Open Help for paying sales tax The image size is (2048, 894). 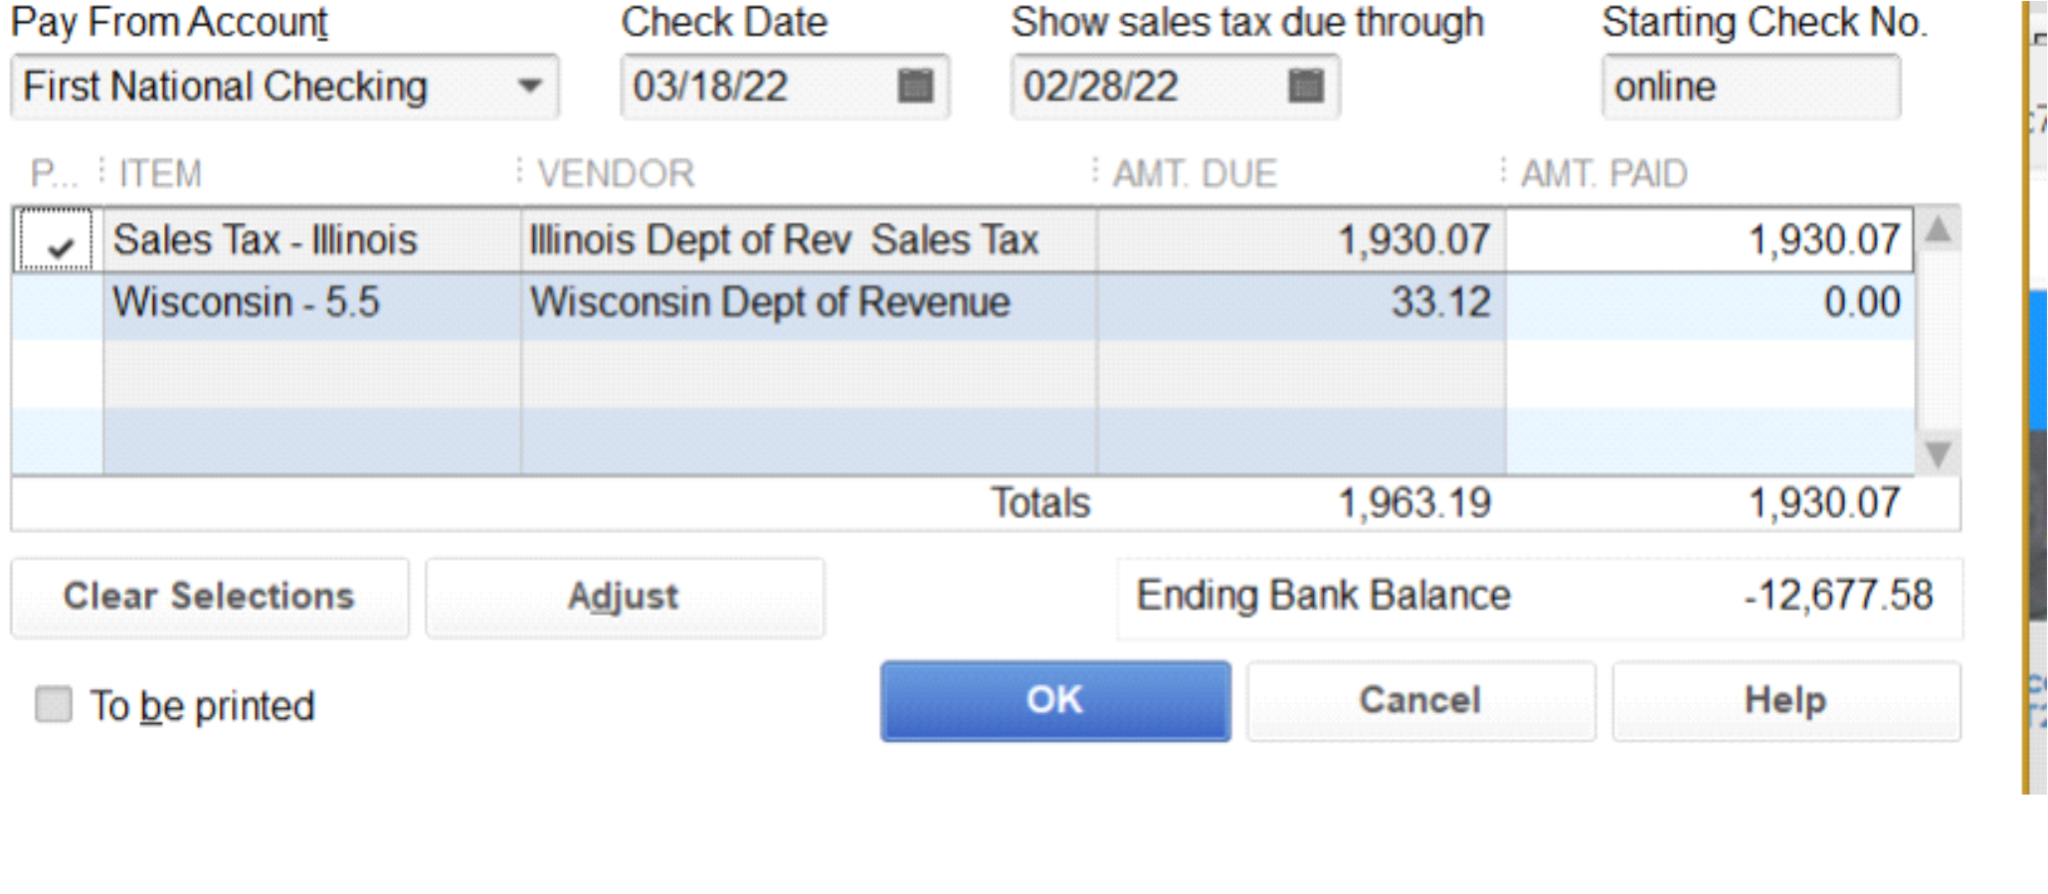point(1785,701)
